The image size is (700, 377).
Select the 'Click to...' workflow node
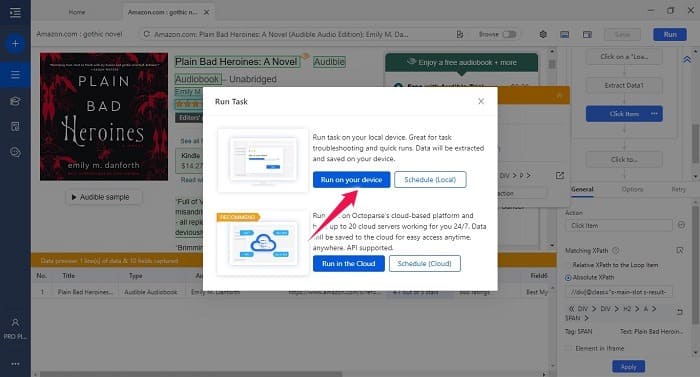624,159
